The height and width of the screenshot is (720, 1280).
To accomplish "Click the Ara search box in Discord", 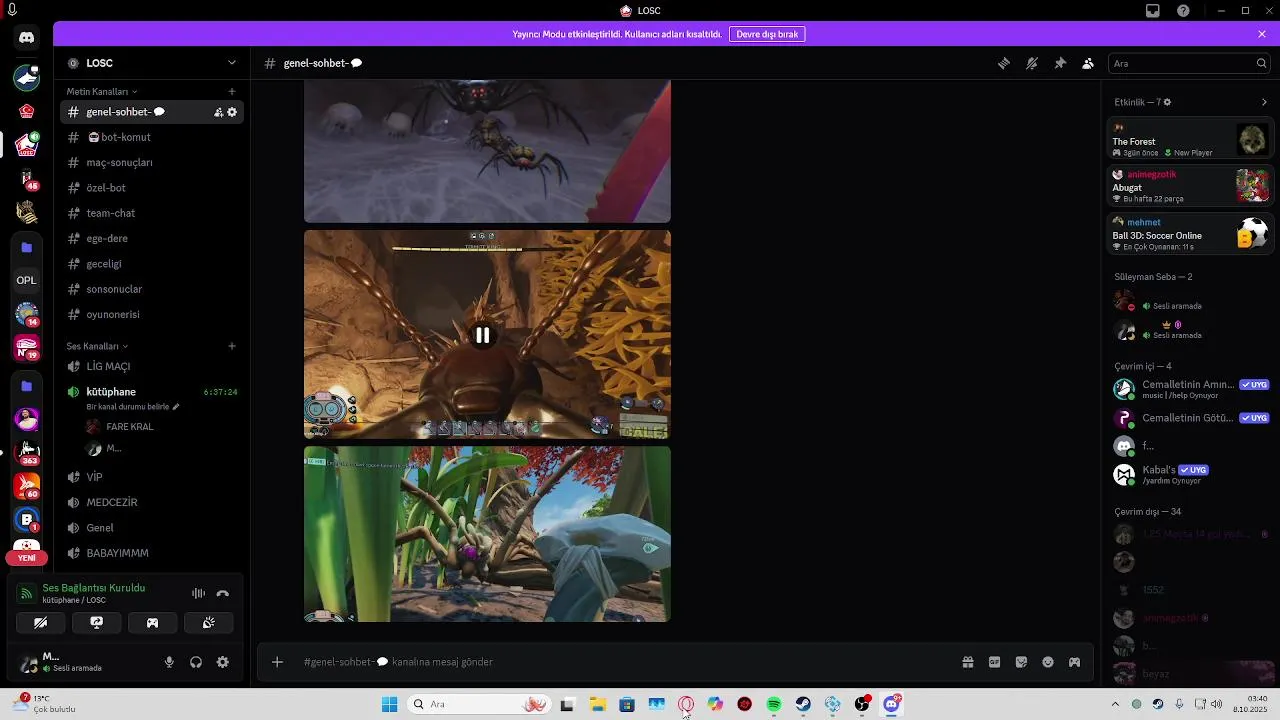I will 1188,63.
